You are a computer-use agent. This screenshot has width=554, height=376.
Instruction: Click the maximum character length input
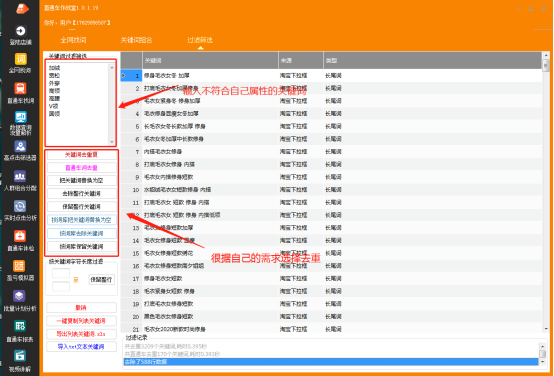pos(61,286)
